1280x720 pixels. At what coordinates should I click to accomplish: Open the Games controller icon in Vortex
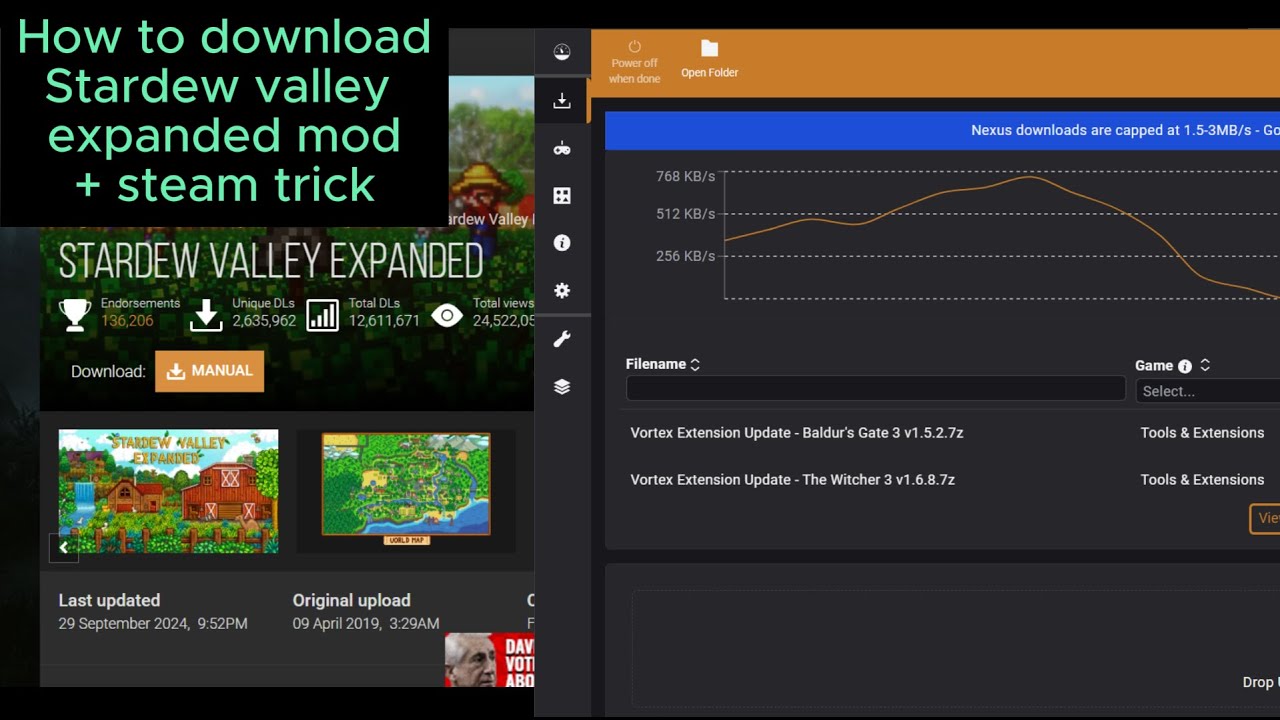[x=562, y=148]
